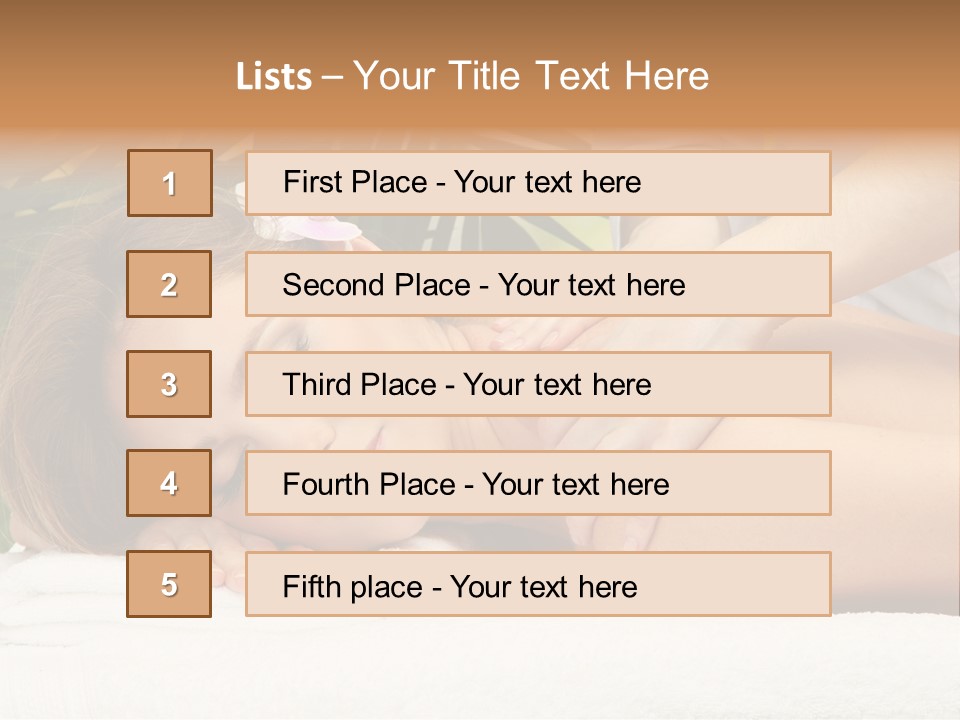Click the Your Title Text Here heading
Viewport: 960px width, 720px height.
(531, 76)
